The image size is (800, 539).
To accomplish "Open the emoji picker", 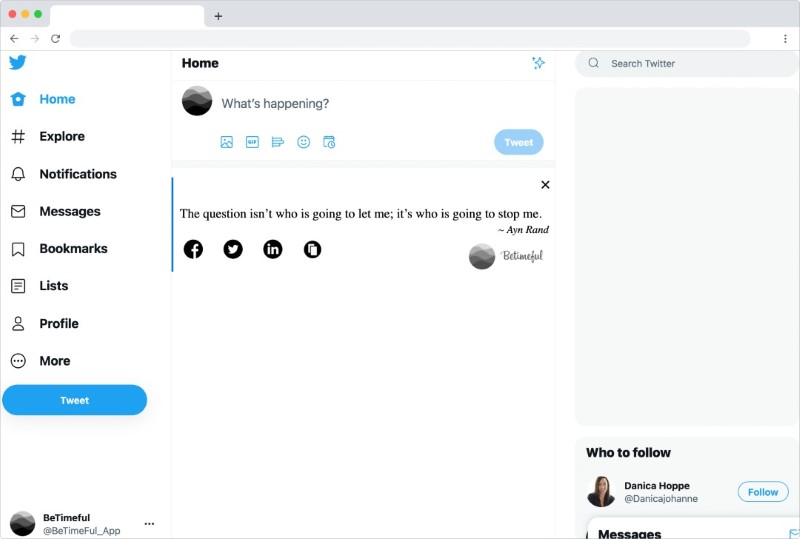I will point(304,142).
